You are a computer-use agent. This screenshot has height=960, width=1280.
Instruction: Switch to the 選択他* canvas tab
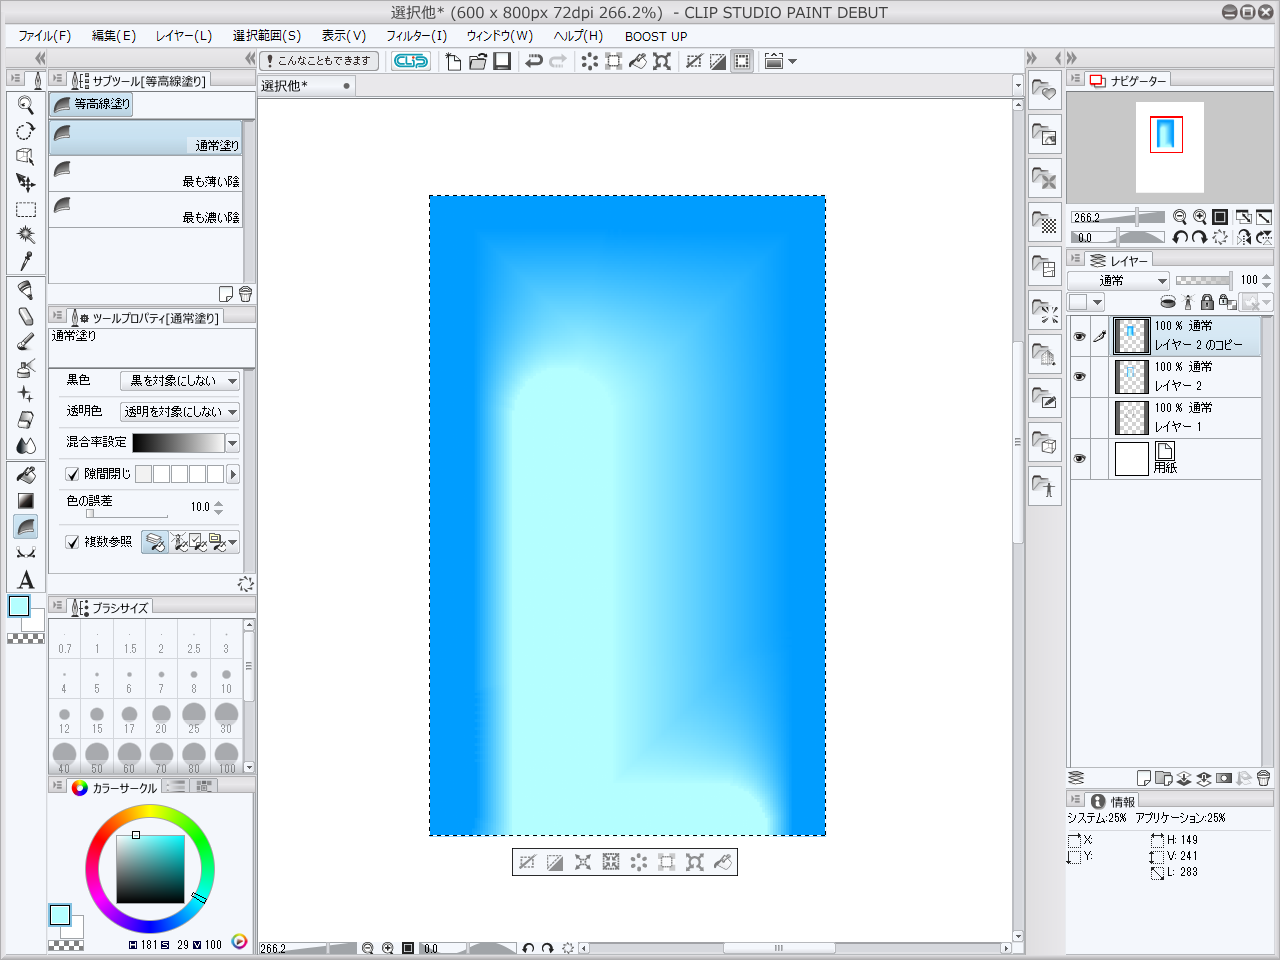(x=306, y=86)
